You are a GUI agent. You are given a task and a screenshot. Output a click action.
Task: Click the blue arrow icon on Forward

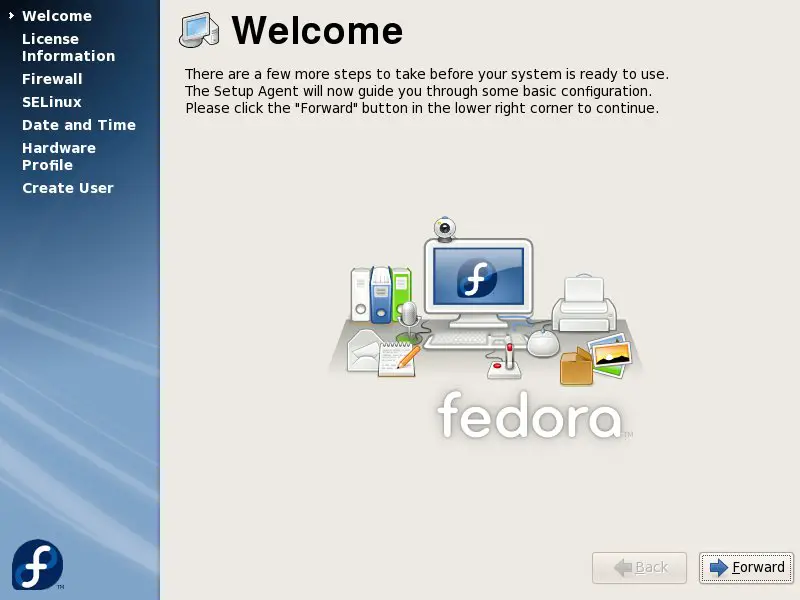719,567
